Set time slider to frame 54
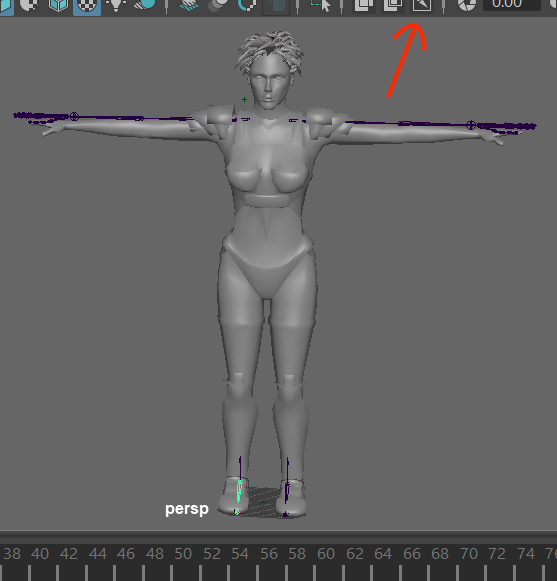557x581 pixels. point(240,554)
